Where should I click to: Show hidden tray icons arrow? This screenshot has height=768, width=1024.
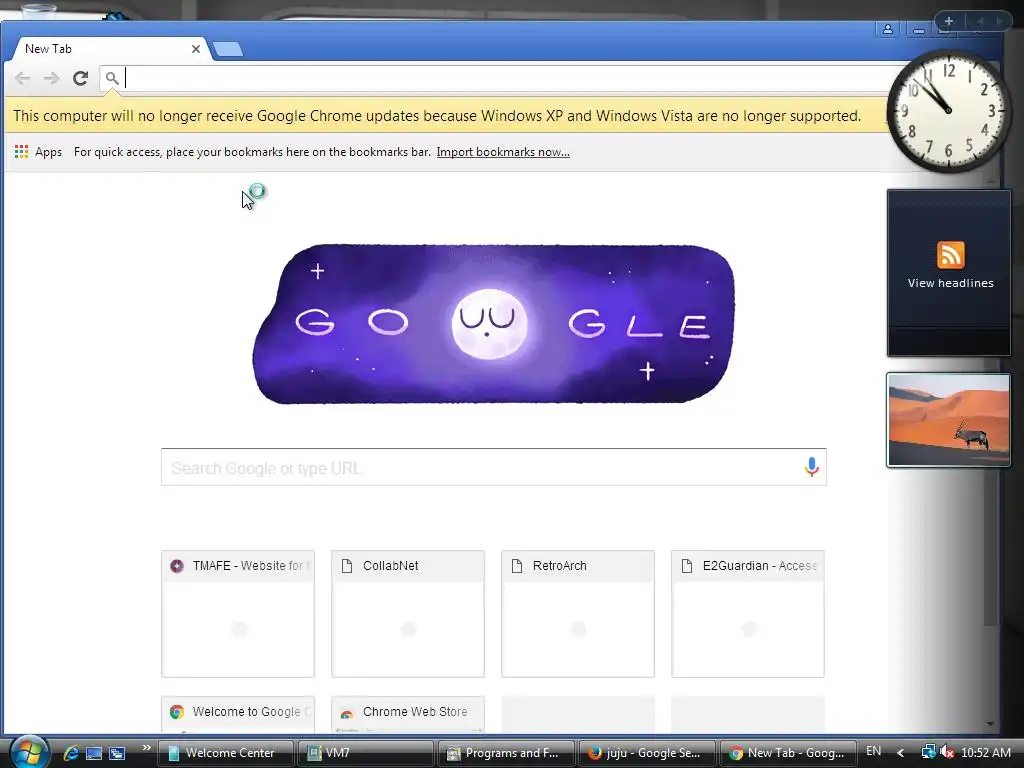click(x=901, y=752)
